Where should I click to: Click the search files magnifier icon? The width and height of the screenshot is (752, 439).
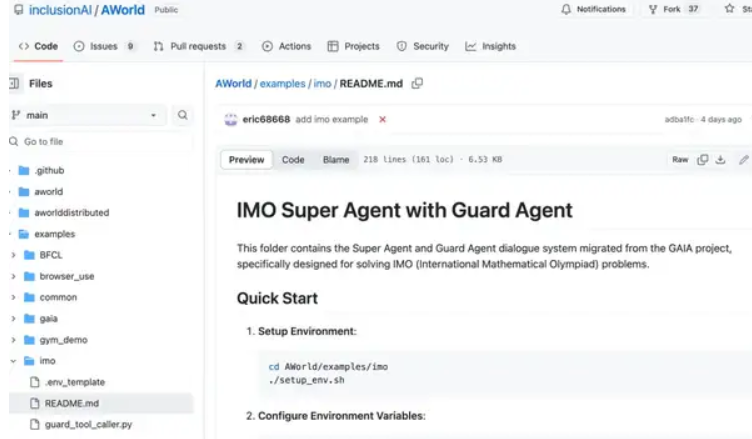click(182, 116)
